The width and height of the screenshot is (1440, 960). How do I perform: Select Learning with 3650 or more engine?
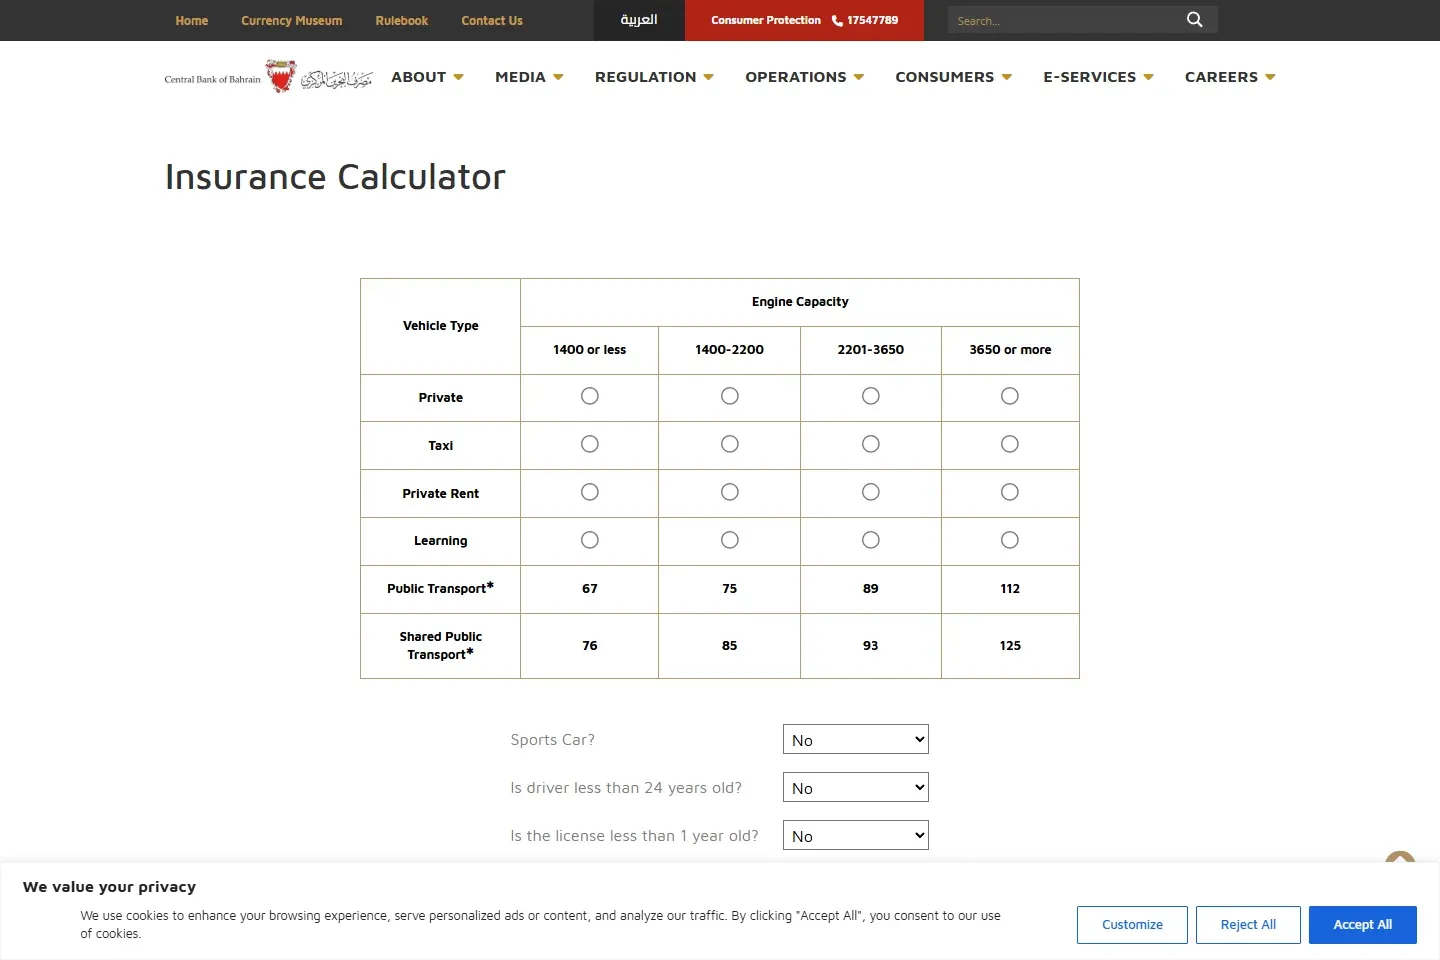point(1010,540)
